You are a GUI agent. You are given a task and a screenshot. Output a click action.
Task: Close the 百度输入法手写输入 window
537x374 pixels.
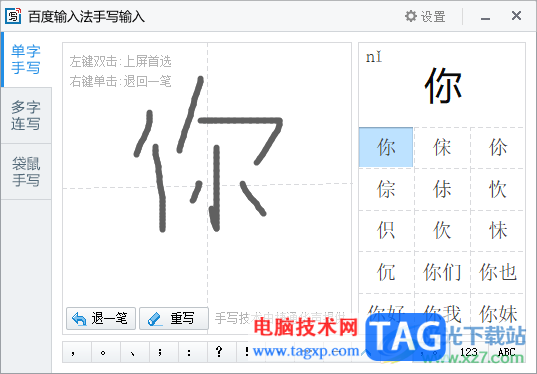click(516, 16)
